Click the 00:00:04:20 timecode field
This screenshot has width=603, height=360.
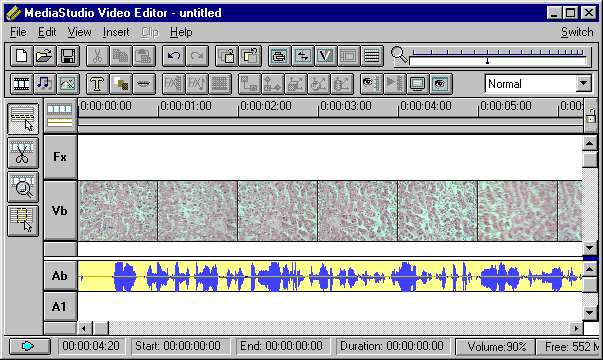click(x=91, y=346)
